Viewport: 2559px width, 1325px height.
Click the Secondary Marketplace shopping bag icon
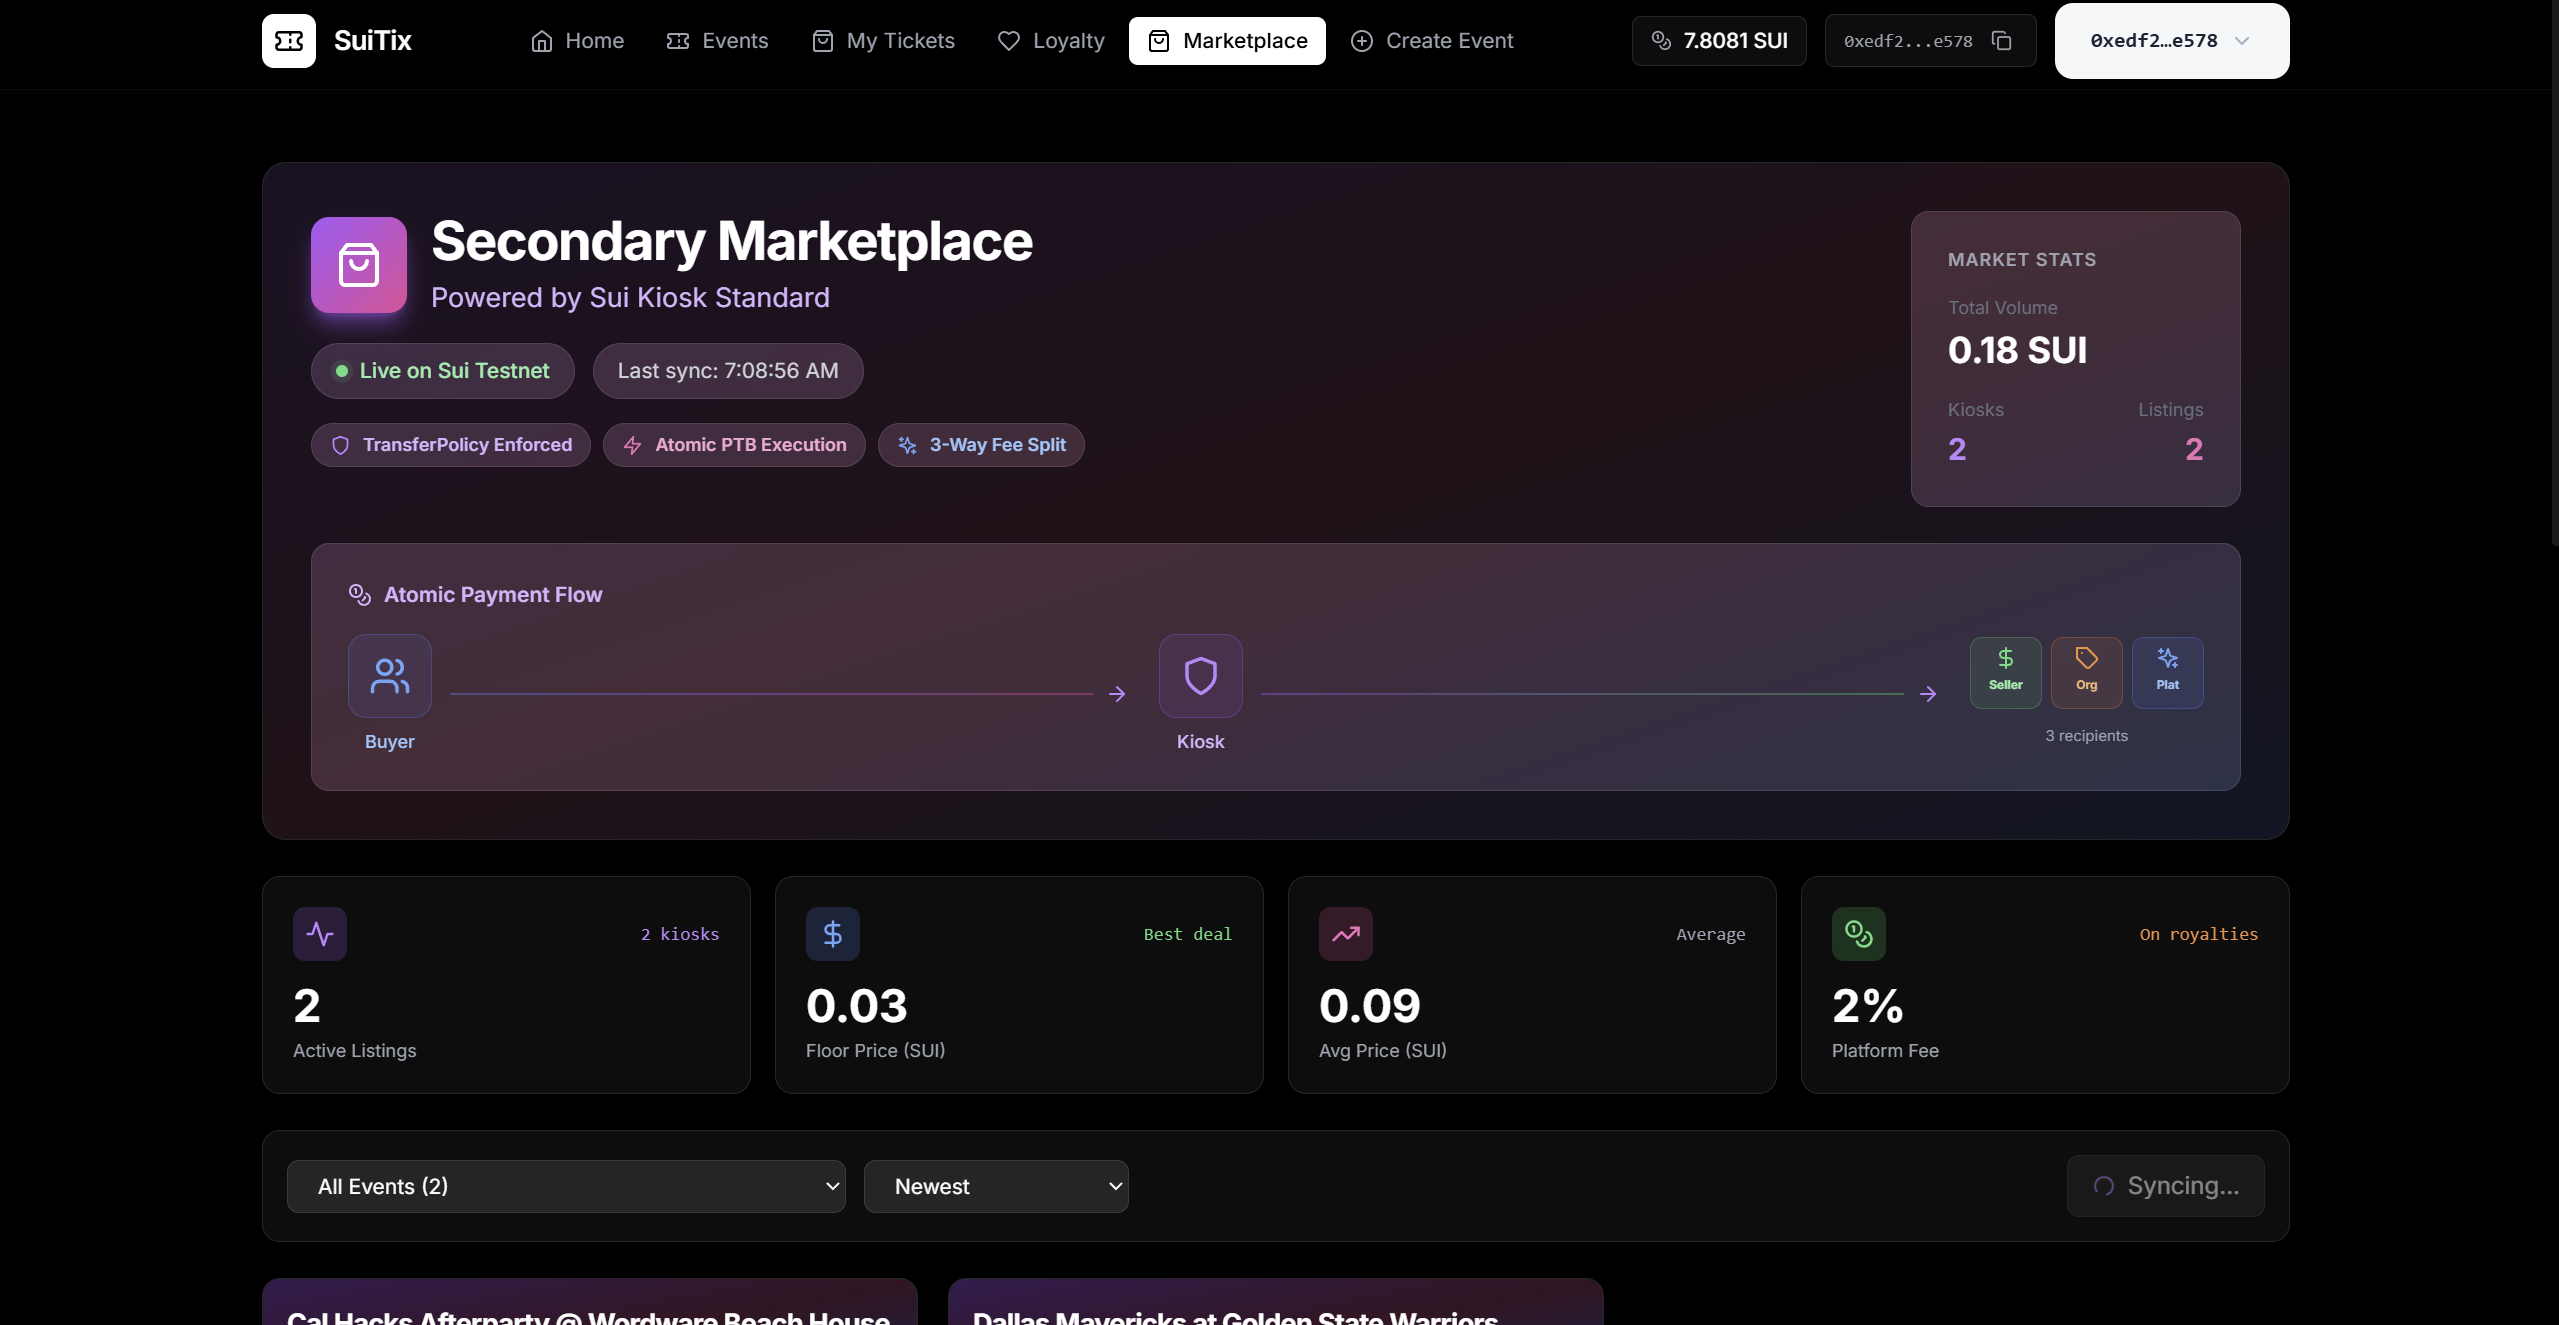click(358, 265)
